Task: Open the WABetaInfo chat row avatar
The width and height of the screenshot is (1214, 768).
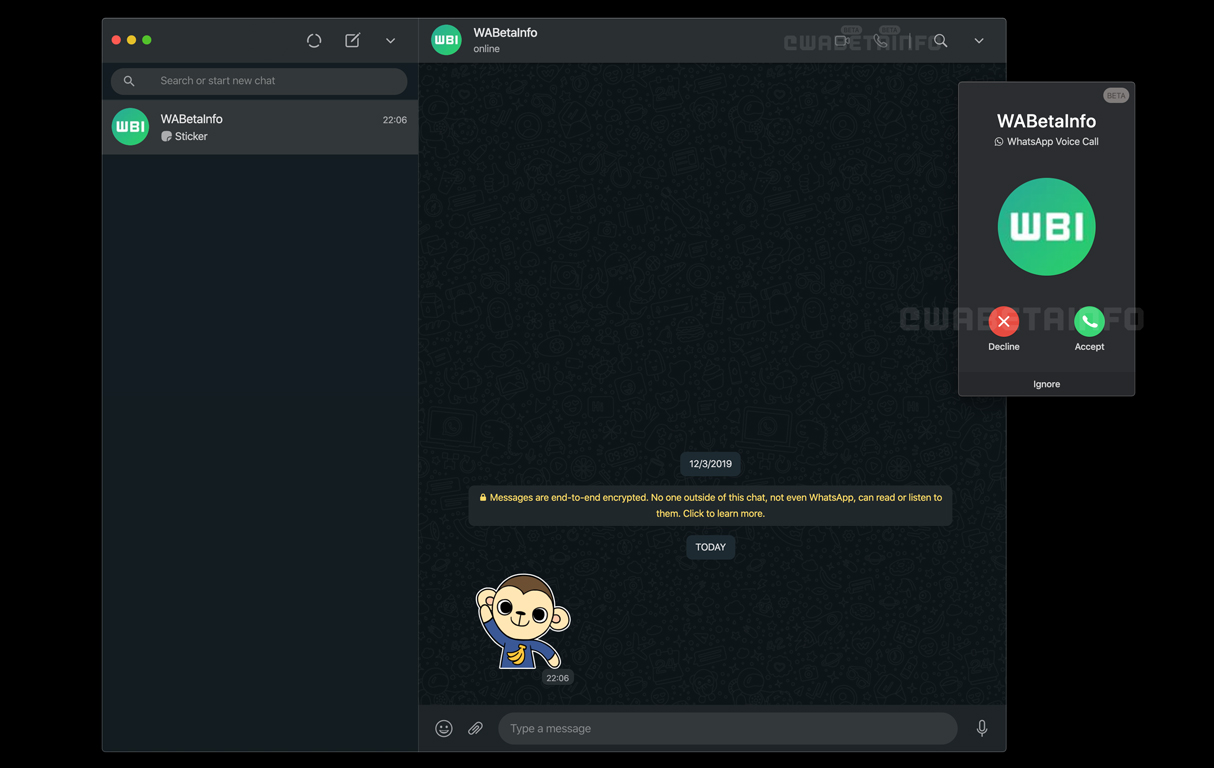Action: (x=130, y=127)
